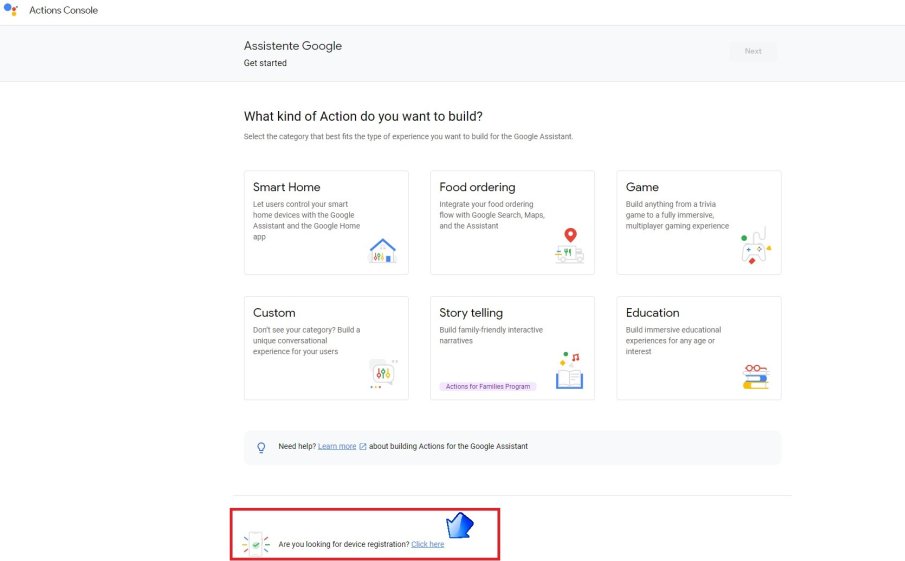Click the Food ordering delivery truck icon
Viewport: 905px width, 561px height.
tap(570, 245)
